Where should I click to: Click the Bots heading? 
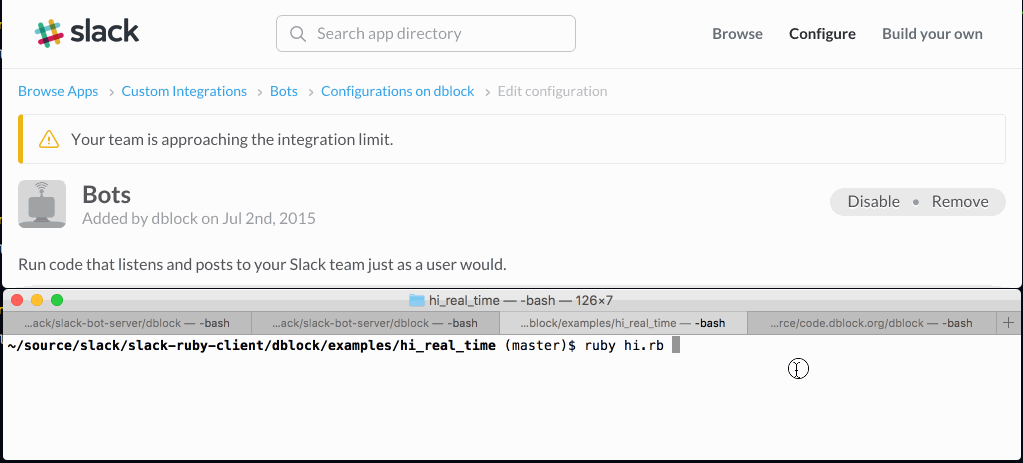click(x=106, y=194)
